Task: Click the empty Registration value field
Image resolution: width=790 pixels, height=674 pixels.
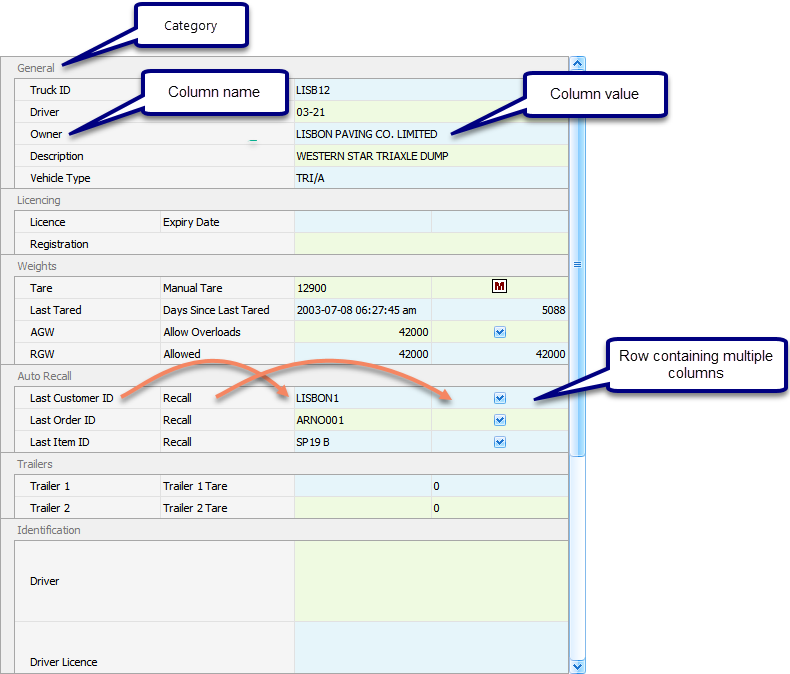Action: [430, 244]
